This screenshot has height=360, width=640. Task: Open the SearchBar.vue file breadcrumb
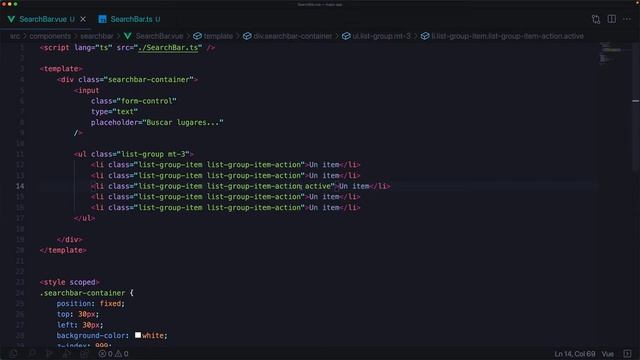click(159, 36)
